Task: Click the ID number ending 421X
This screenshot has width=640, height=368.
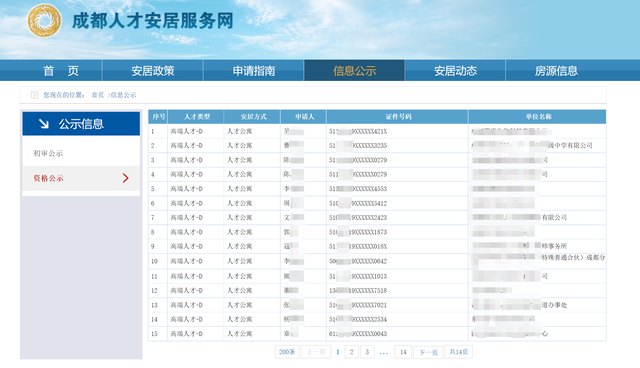Action: 358,131
